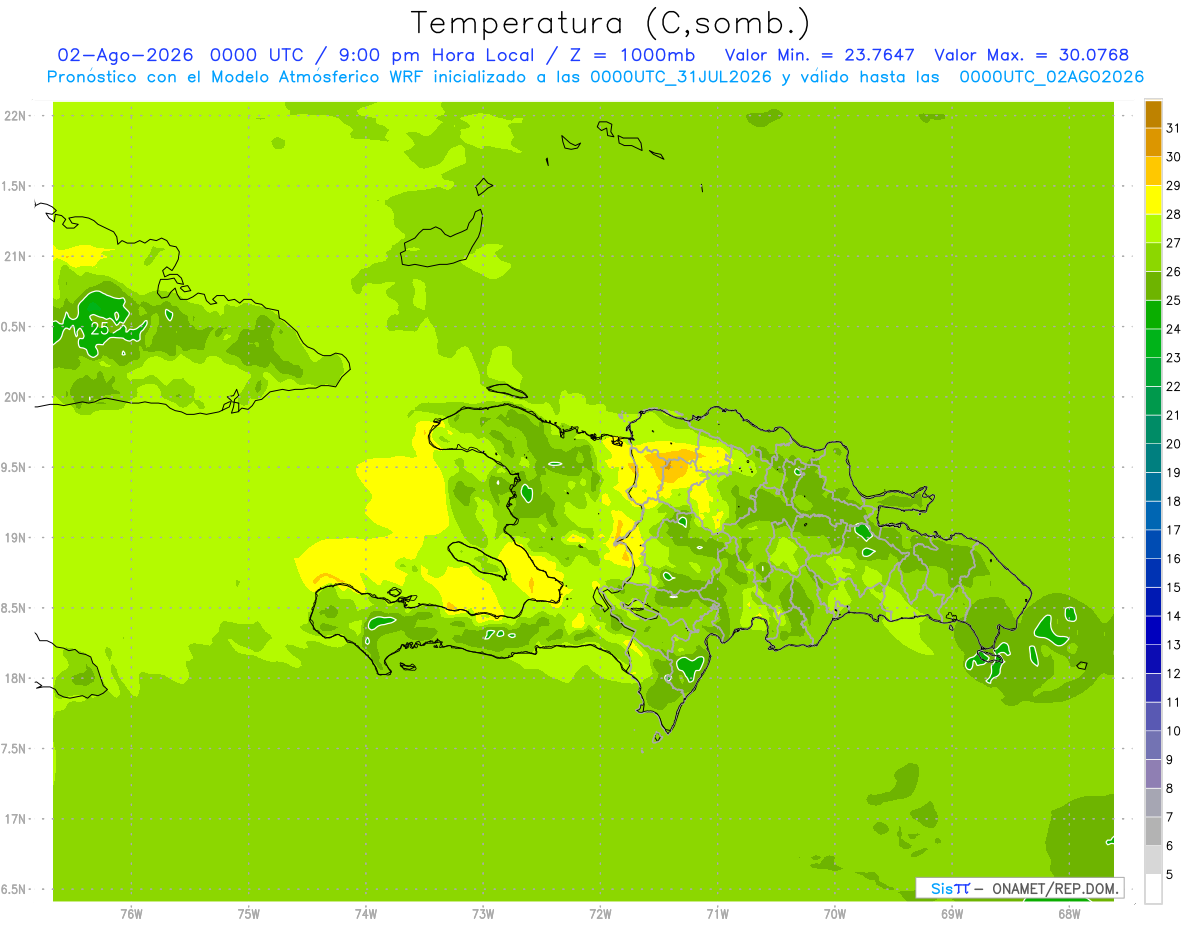Click the "70W" longitude label

pyautogui.click(x=834, y=913)
